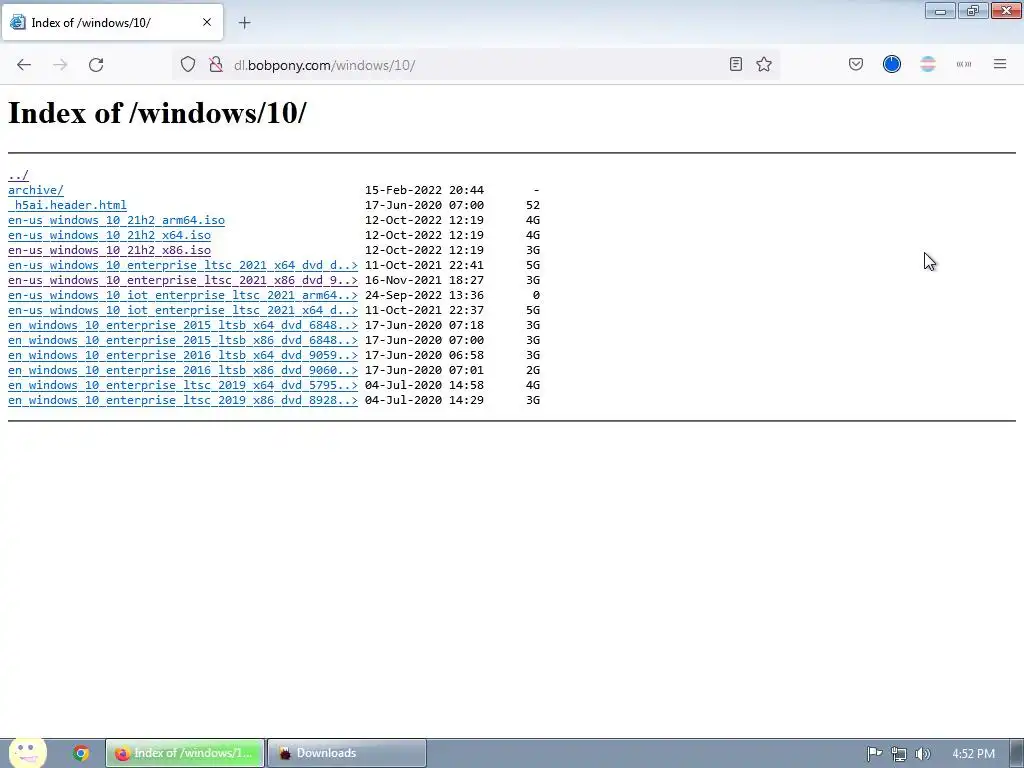The height and width of the screenshot is (768, 1024).
Task: Click the Action Center flag tray icon
Action: tap(874, 754)
